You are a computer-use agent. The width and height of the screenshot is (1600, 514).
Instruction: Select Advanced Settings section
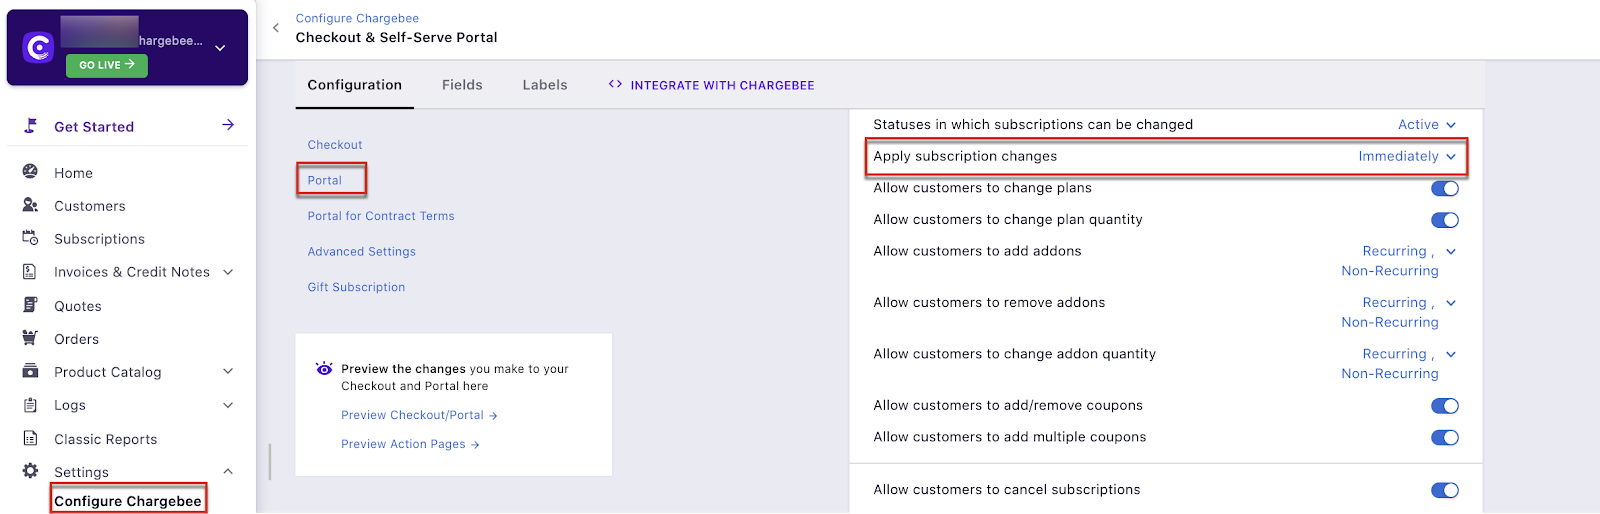point(362,252)
